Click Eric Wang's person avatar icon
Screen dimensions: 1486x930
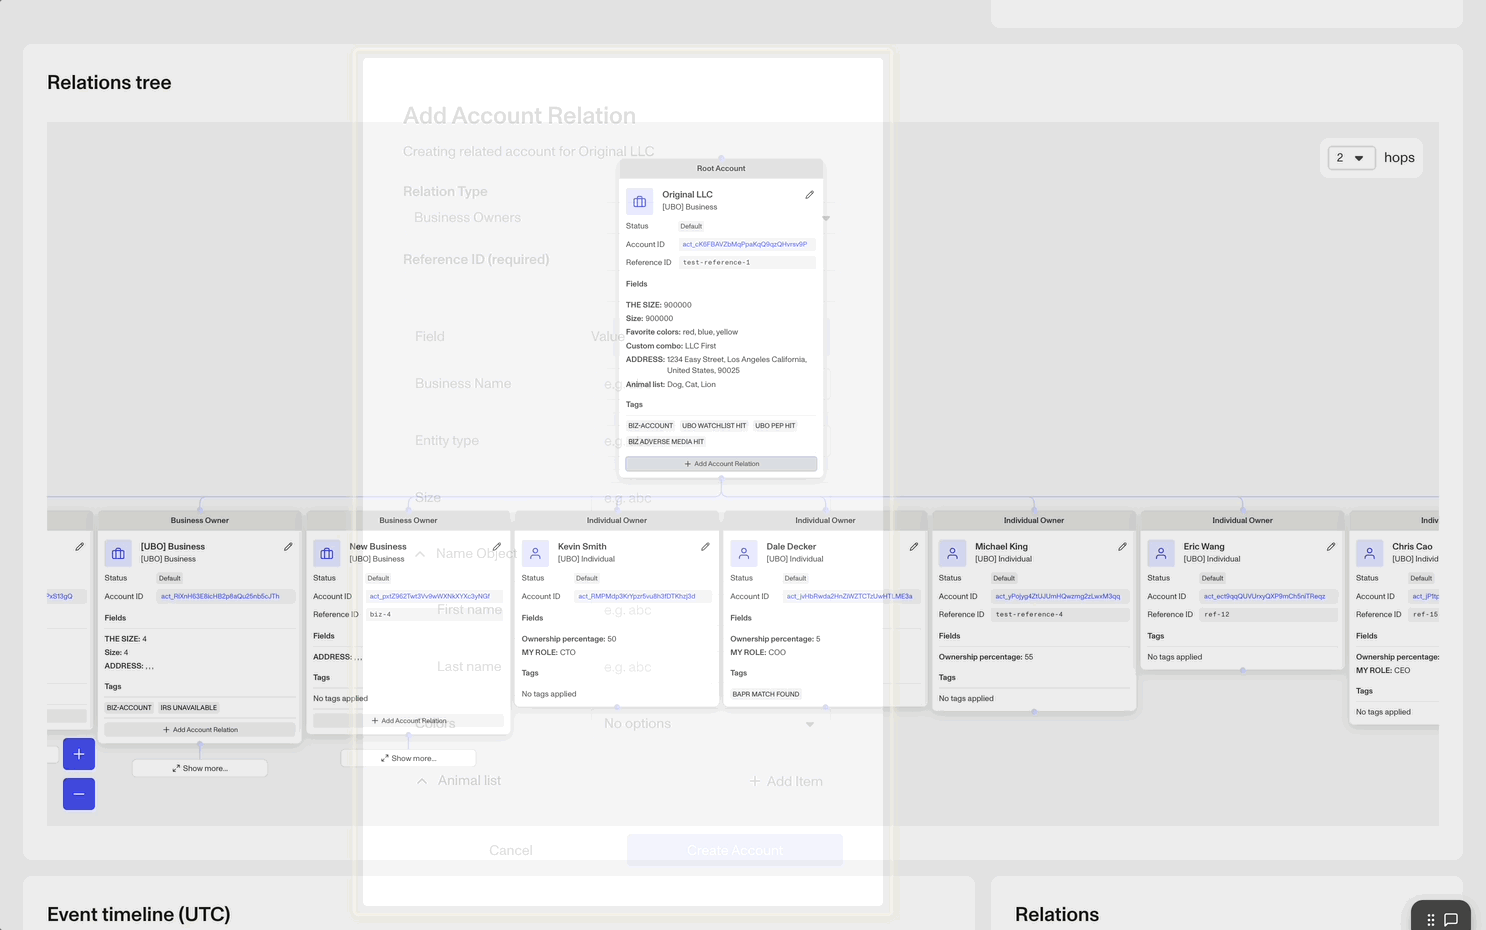point(1161,553)
